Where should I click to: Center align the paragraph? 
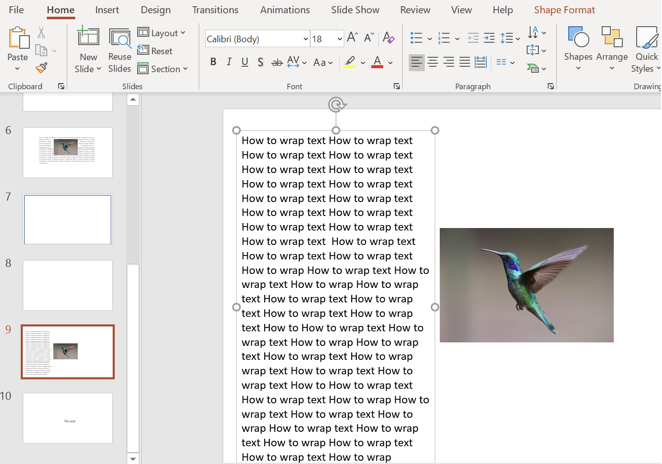pyautogui.click(x=433, y=62)
